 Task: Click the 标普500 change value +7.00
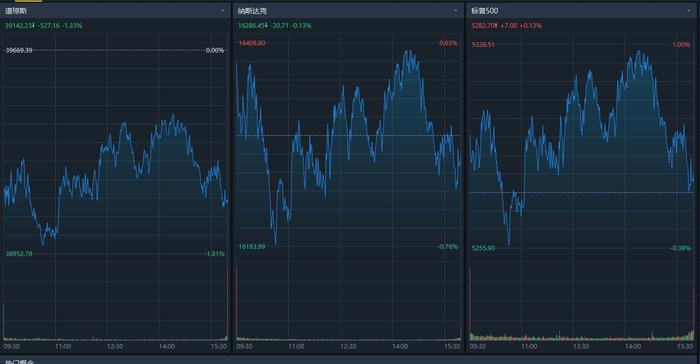[x=509, y=25]
